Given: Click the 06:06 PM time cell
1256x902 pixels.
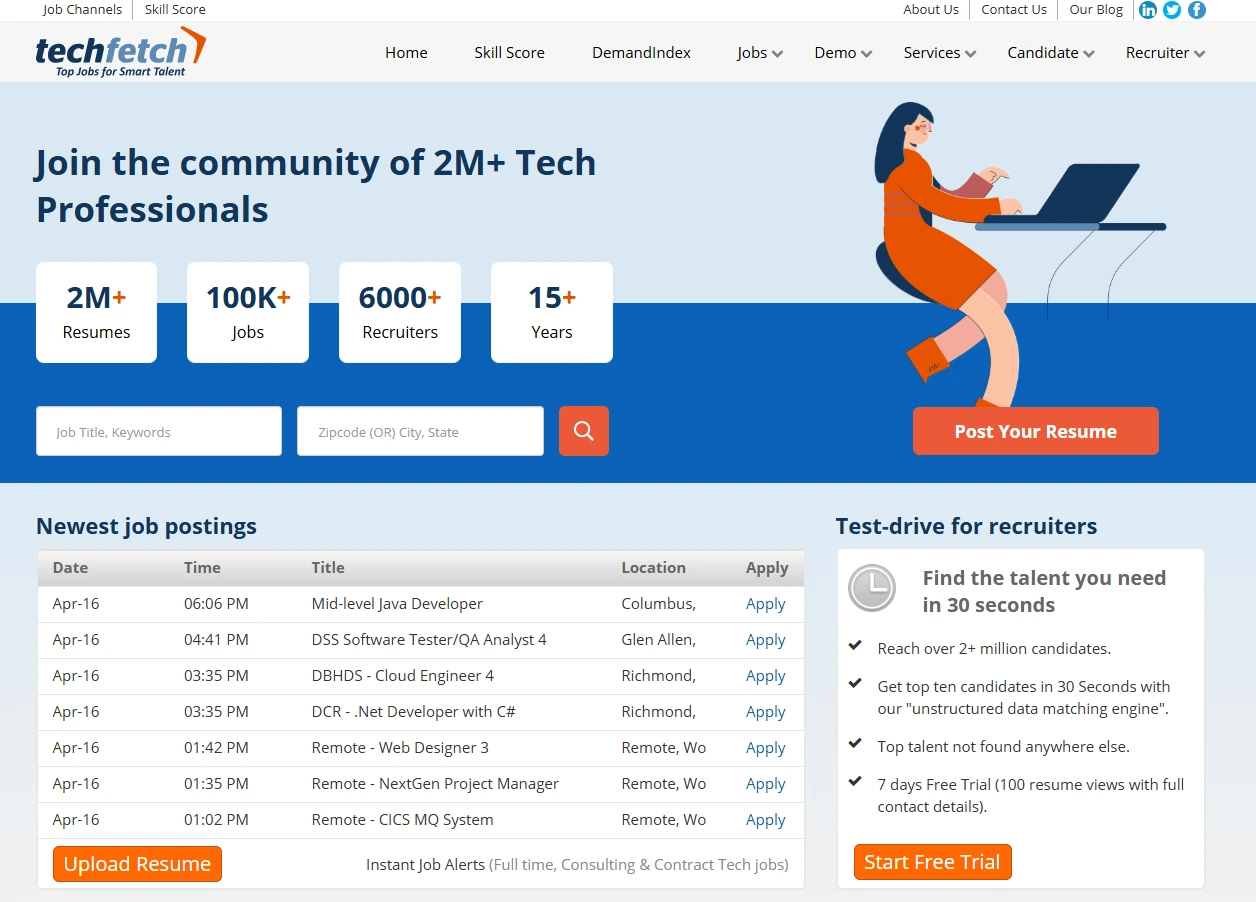Looking at the screenshot, I should click(x=216, y=604).
